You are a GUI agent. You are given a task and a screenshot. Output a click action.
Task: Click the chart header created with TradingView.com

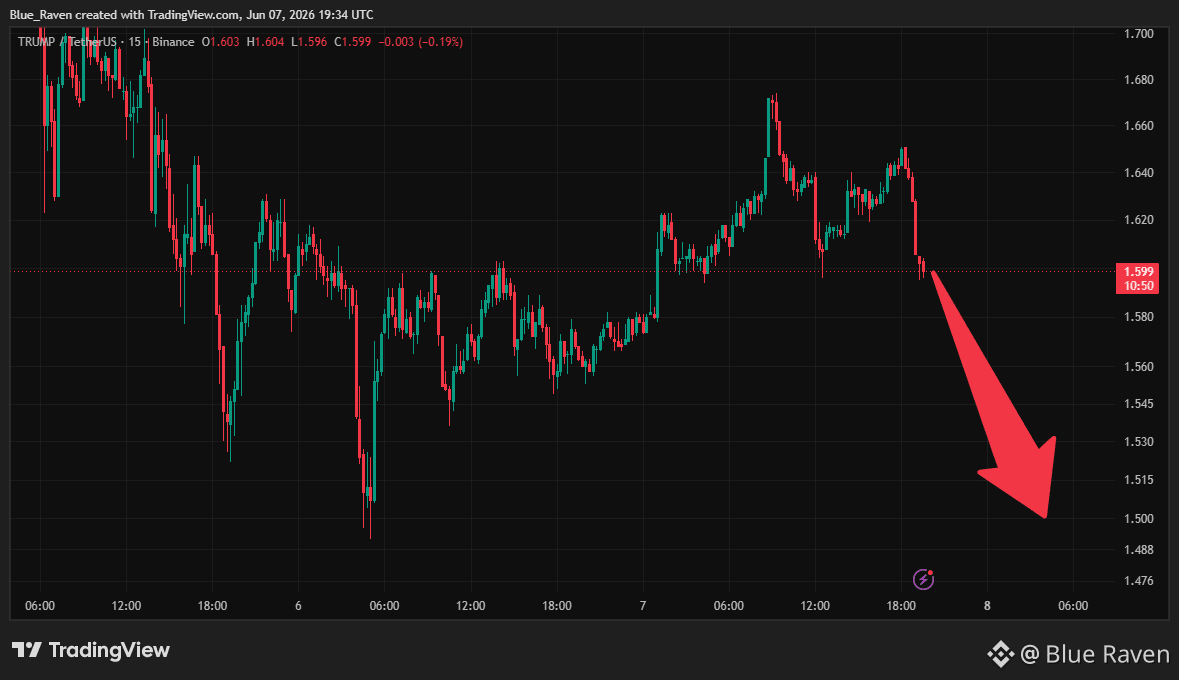click(x=192, y=15)
